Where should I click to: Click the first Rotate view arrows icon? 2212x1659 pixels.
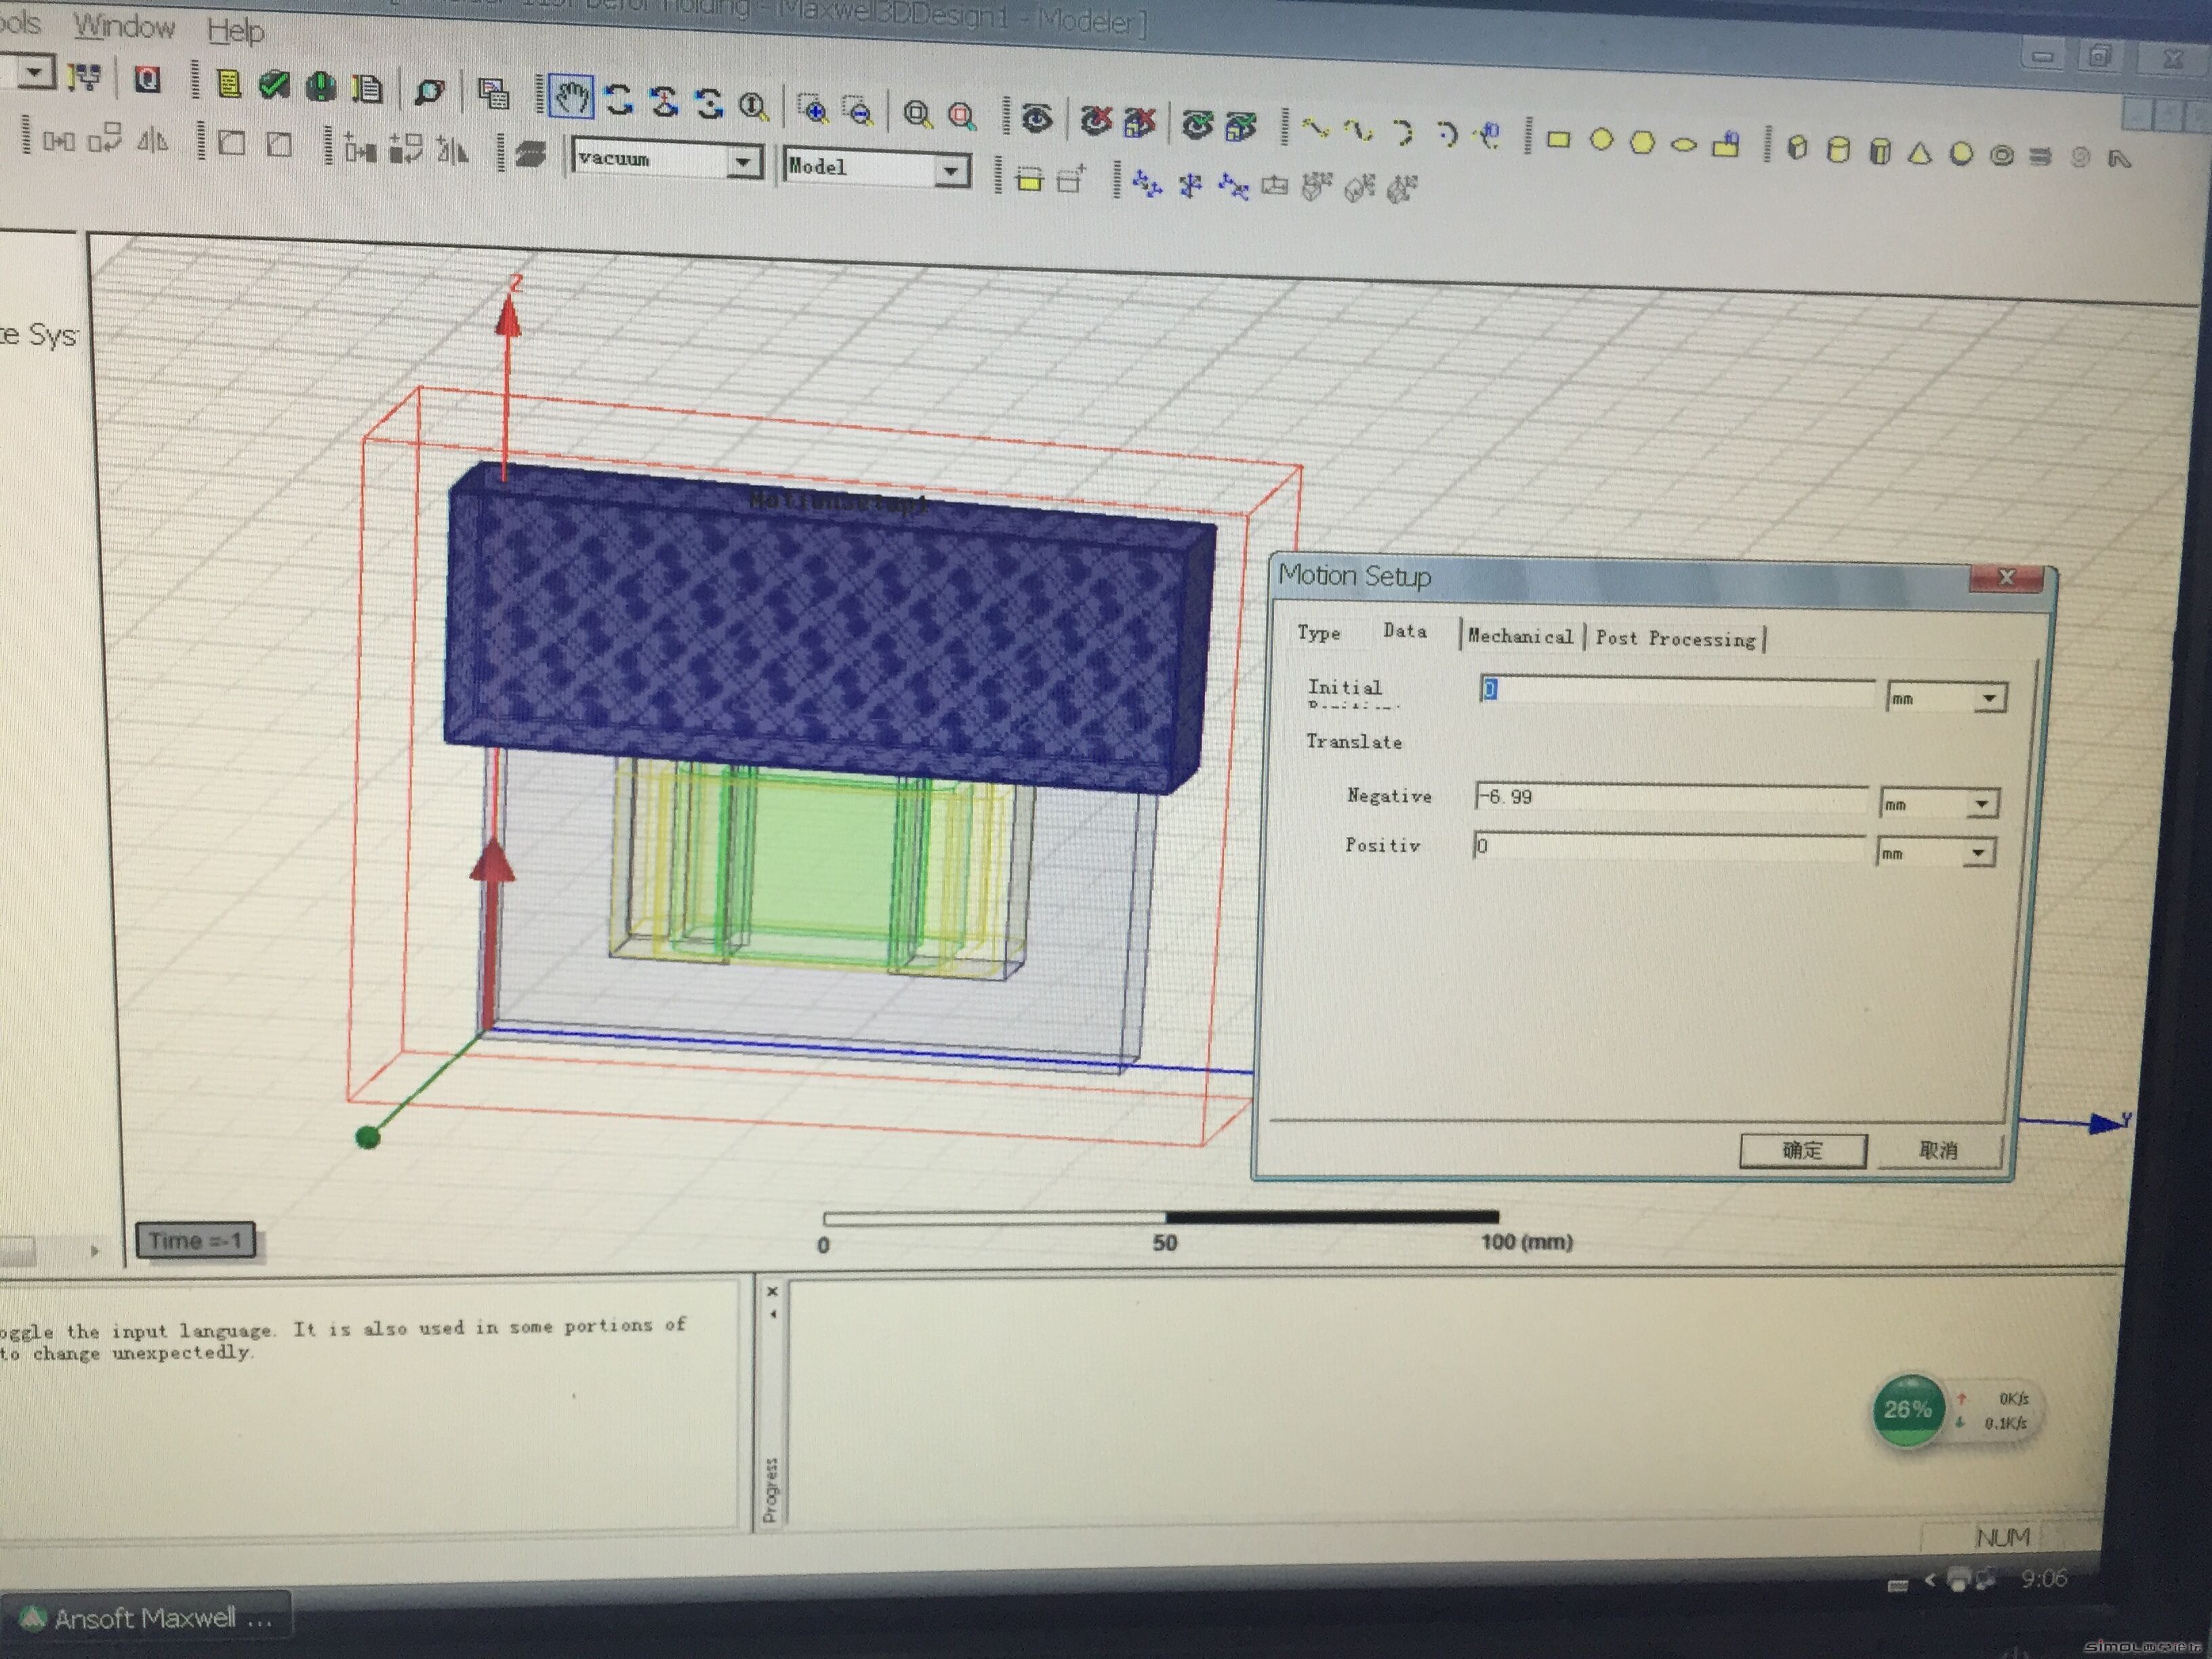pyautogui.click(x=619, y=99)
